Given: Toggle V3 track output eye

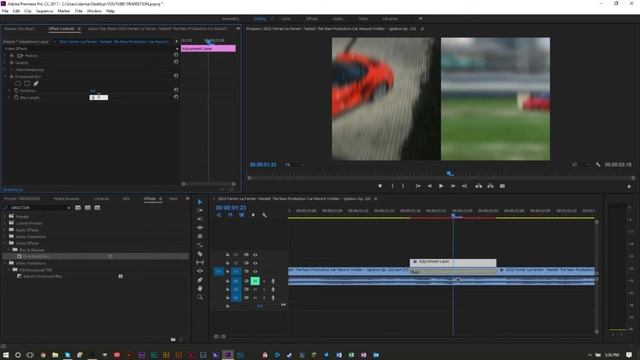Looking at the screenshot, I should [255, 255].
